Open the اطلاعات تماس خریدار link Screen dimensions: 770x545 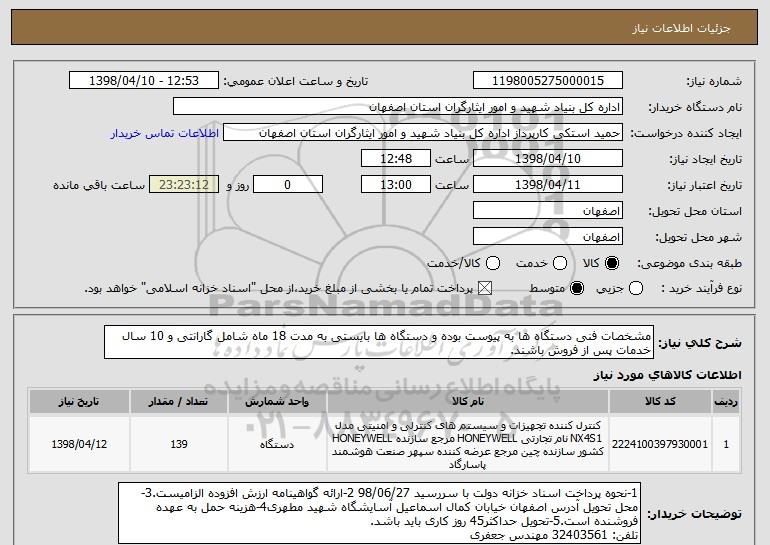click(165, 133)
